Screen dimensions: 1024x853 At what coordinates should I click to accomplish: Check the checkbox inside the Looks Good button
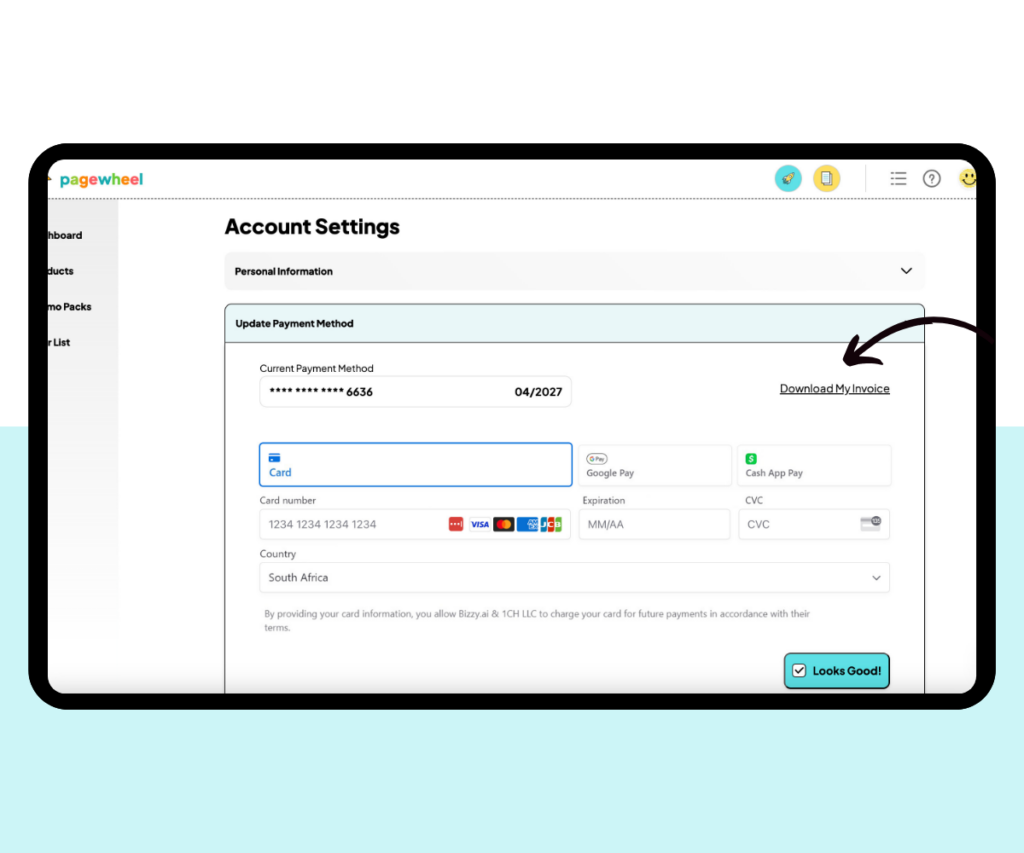pos(799,670)
